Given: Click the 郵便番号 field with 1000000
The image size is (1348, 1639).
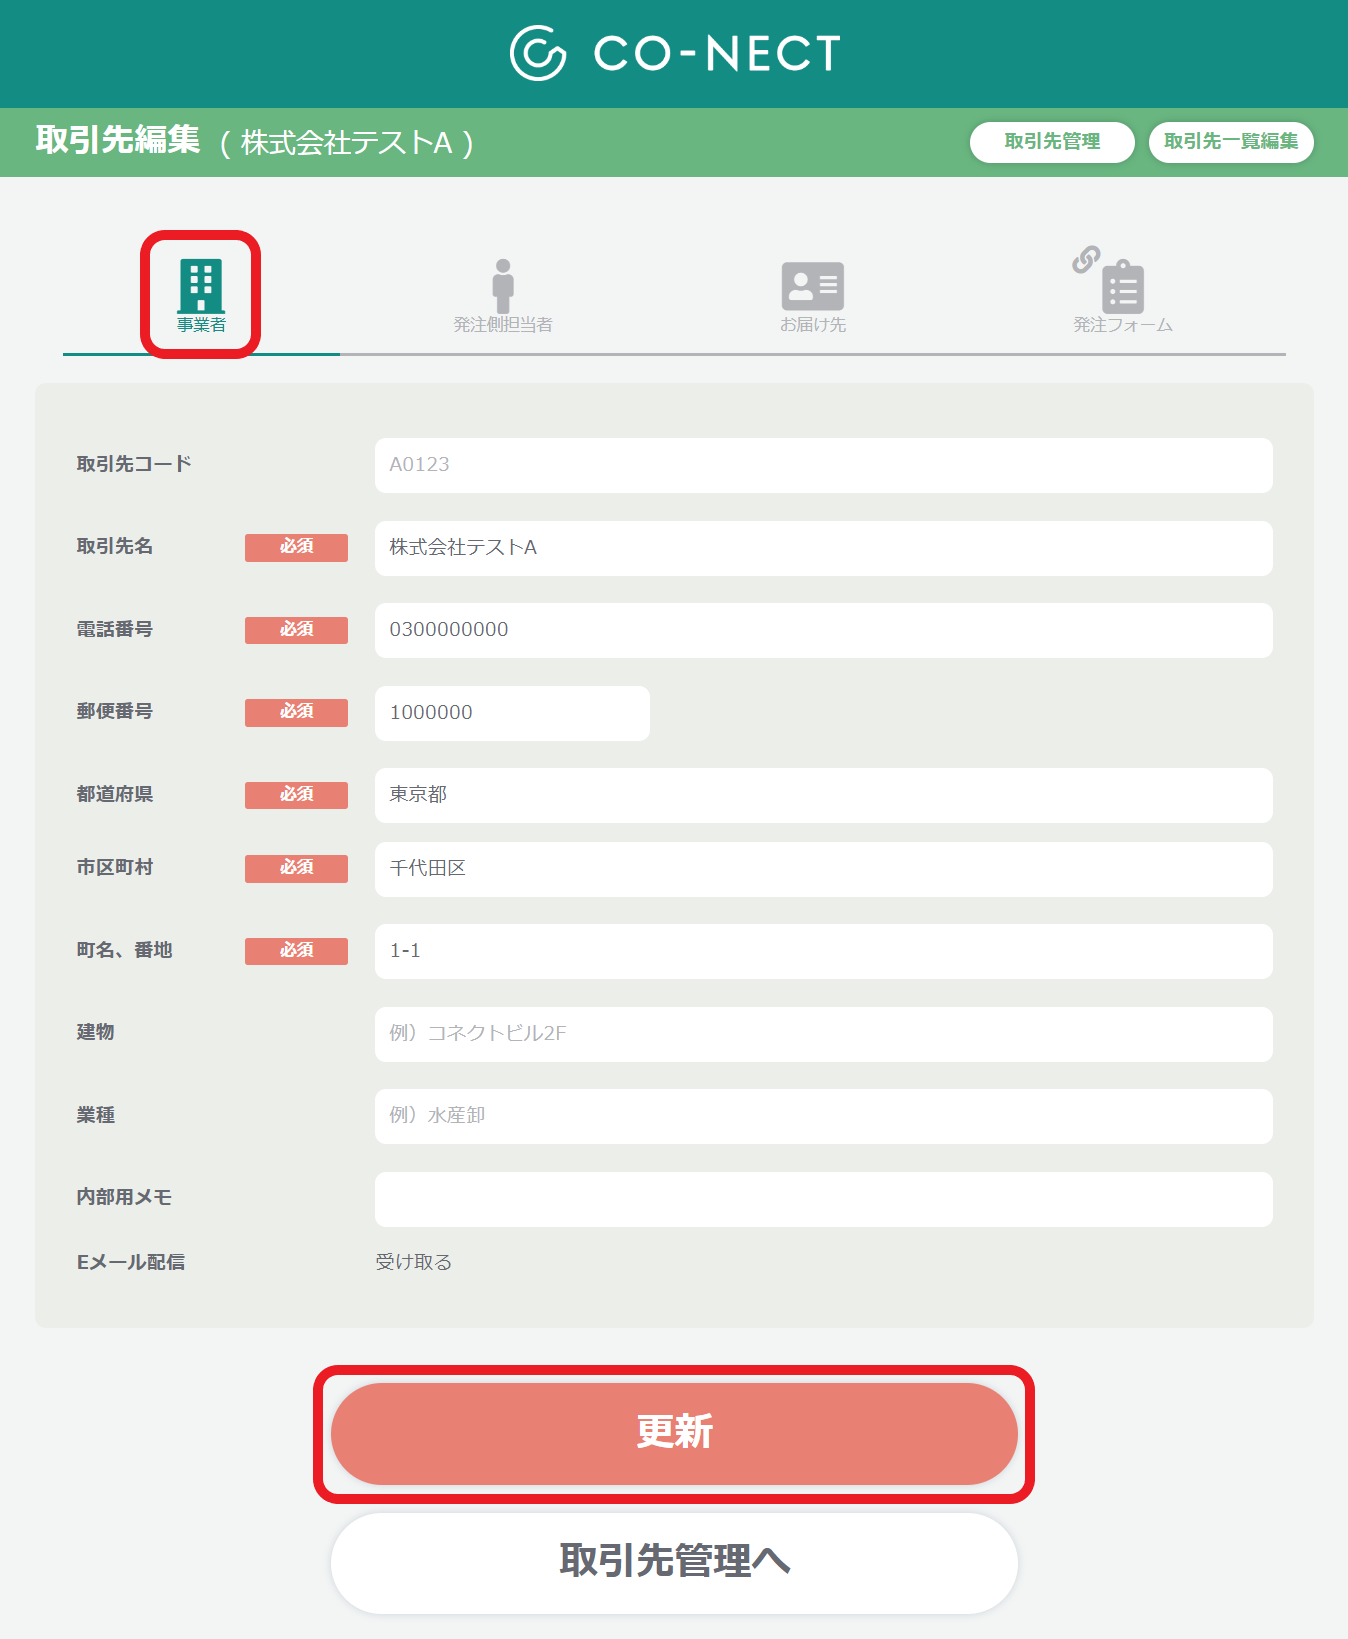Looking at the screenshot, I should pyautogui.click(x=512, y=713).
